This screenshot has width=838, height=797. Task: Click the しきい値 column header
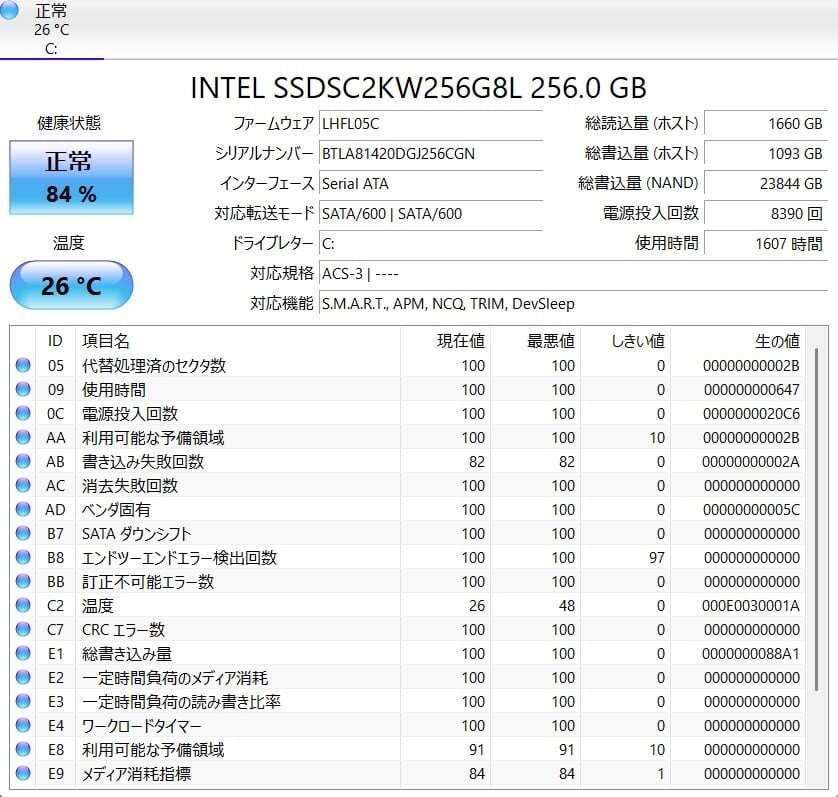click(x=637, y=341)
